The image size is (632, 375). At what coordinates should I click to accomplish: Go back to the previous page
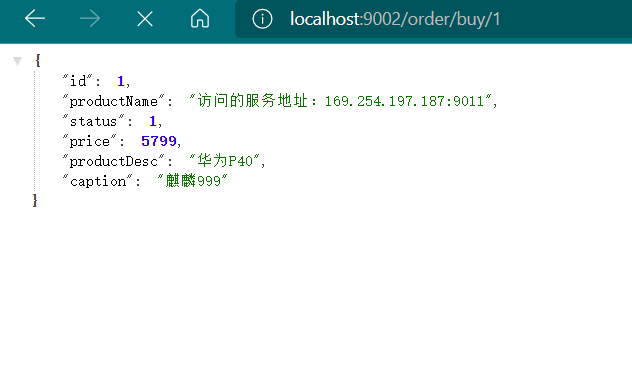[35, 19]
